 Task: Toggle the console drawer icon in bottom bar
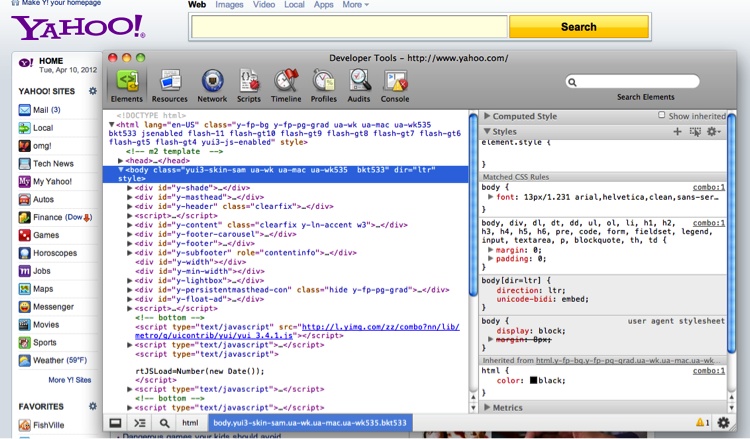coord(140,423)
